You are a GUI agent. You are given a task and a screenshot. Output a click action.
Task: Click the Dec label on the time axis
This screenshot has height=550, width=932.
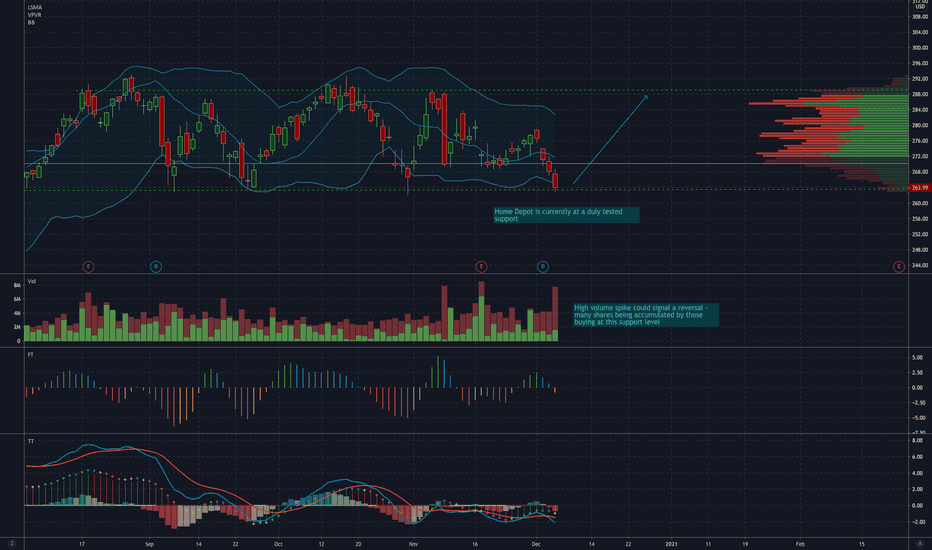click(x=536, y=544)
